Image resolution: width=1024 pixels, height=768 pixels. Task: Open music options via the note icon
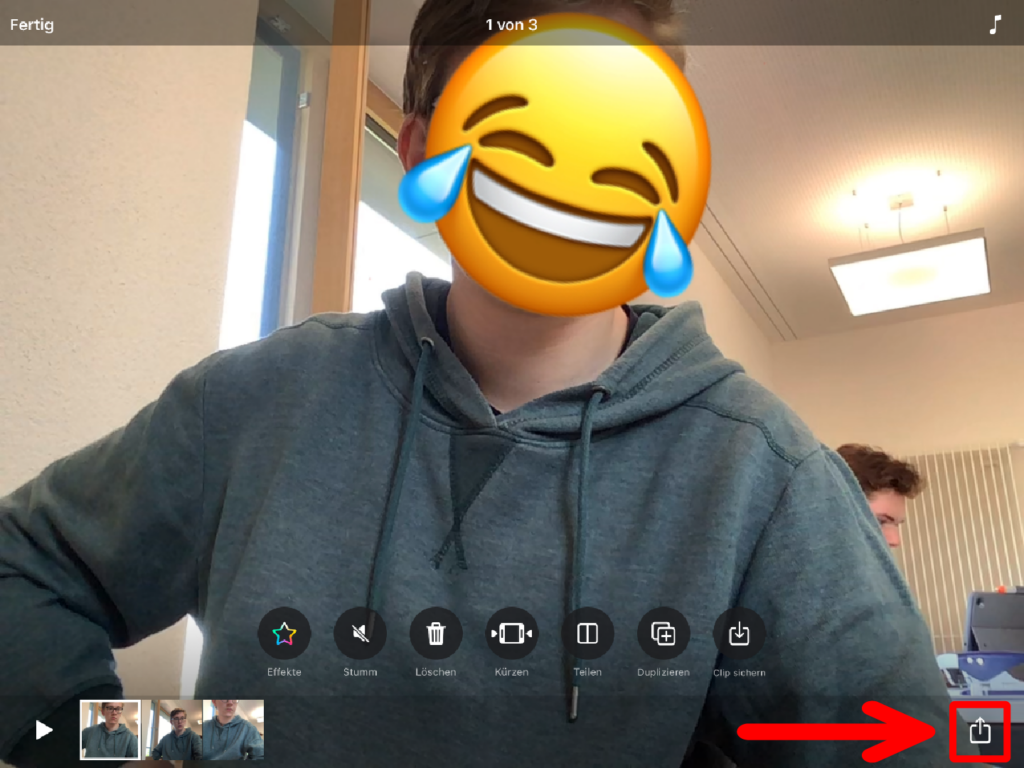[994, 25]
